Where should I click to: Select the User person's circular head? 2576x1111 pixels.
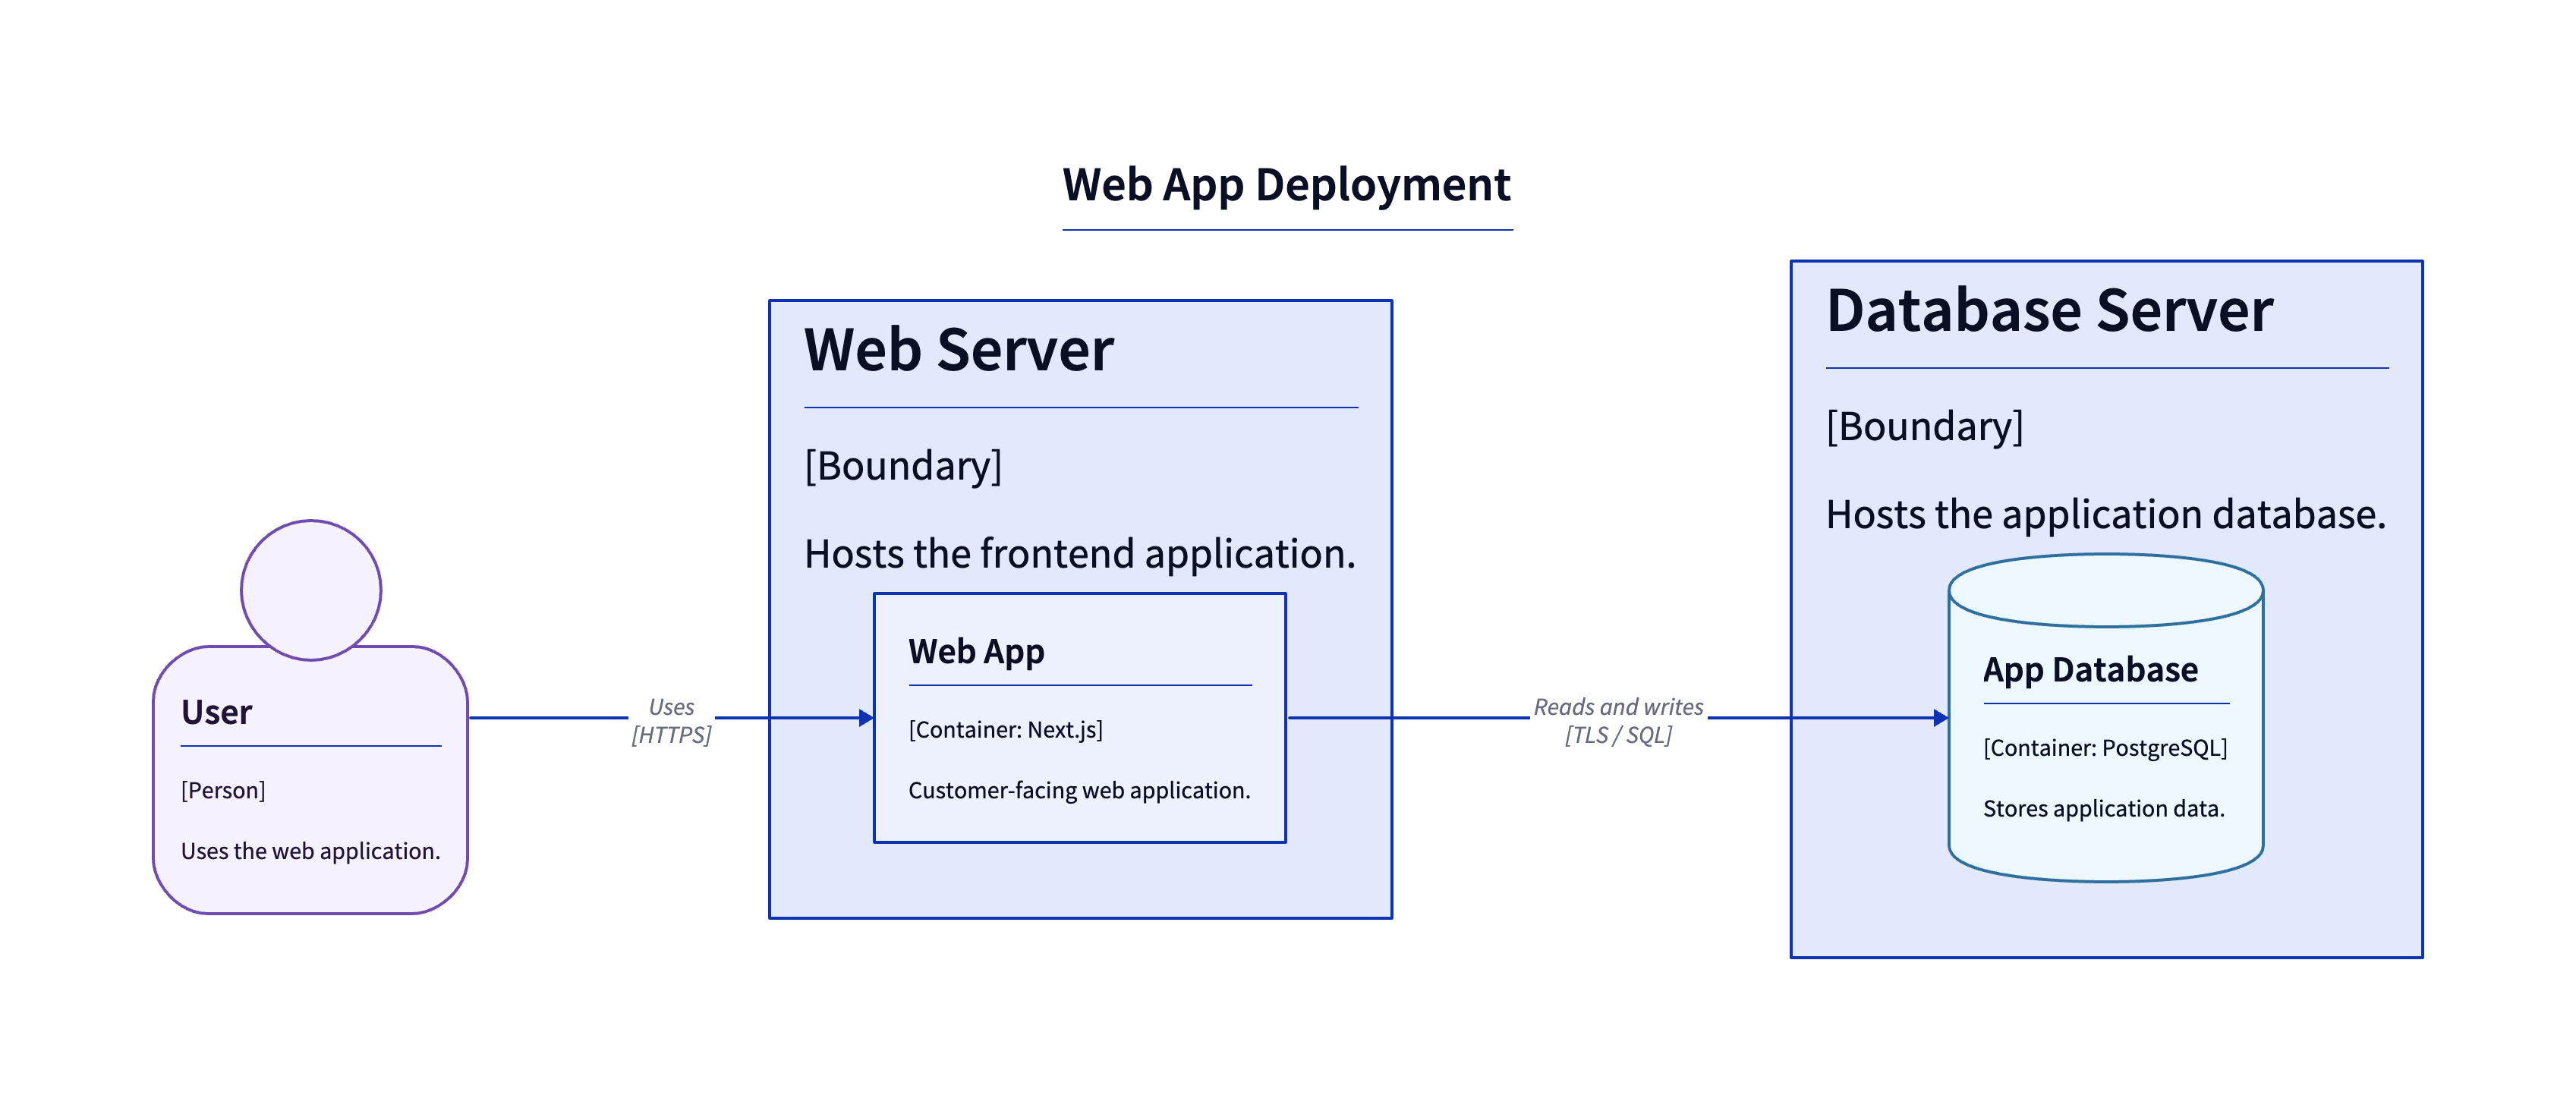(311, 590)
